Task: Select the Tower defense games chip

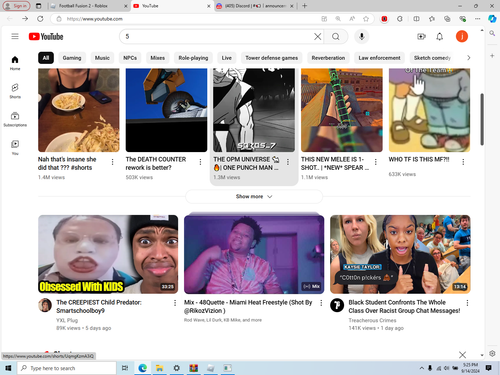Action: pyautogui.click(x=272, y=58)
